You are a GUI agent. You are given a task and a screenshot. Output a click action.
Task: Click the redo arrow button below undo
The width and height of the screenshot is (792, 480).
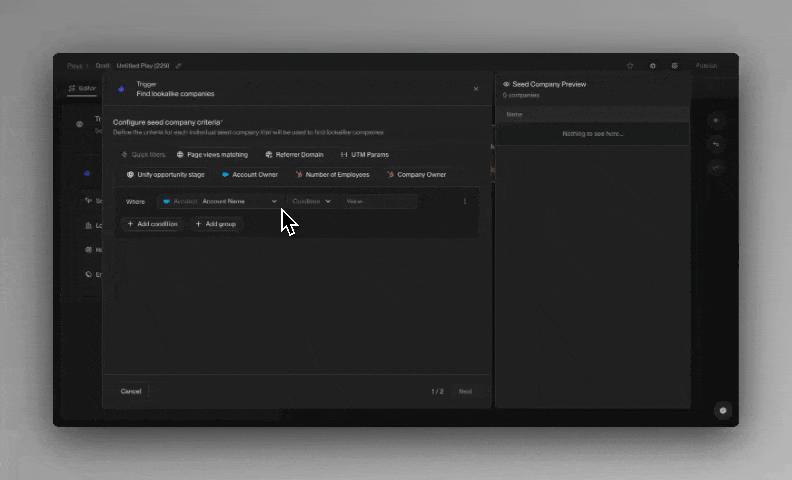coord(716,168)
